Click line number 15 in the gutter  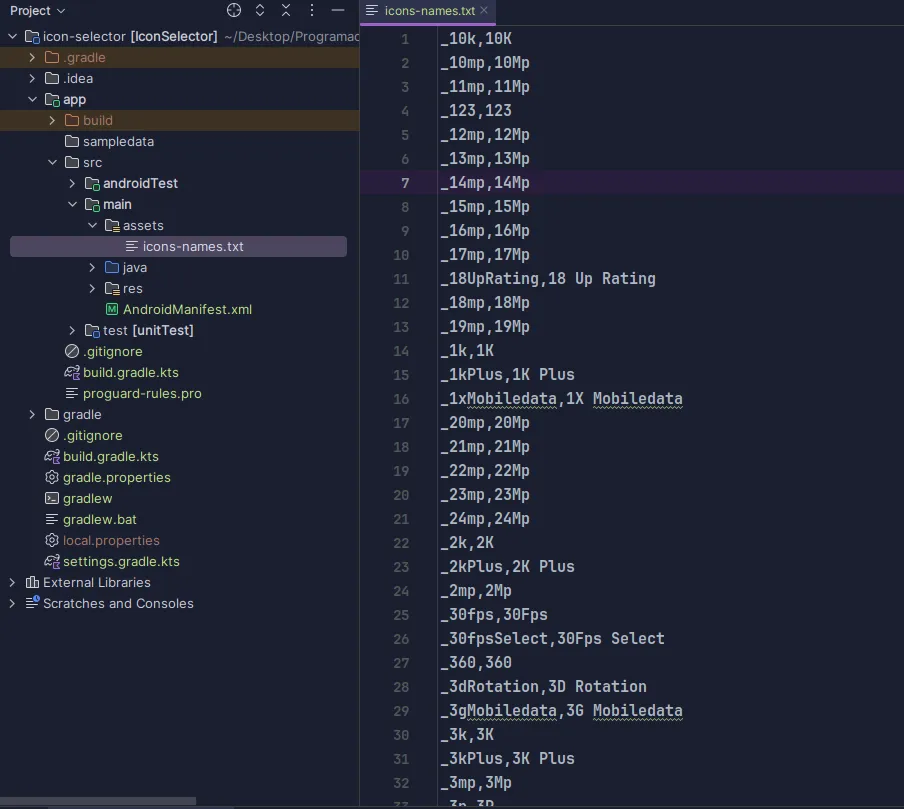click(x=401, y=375)
